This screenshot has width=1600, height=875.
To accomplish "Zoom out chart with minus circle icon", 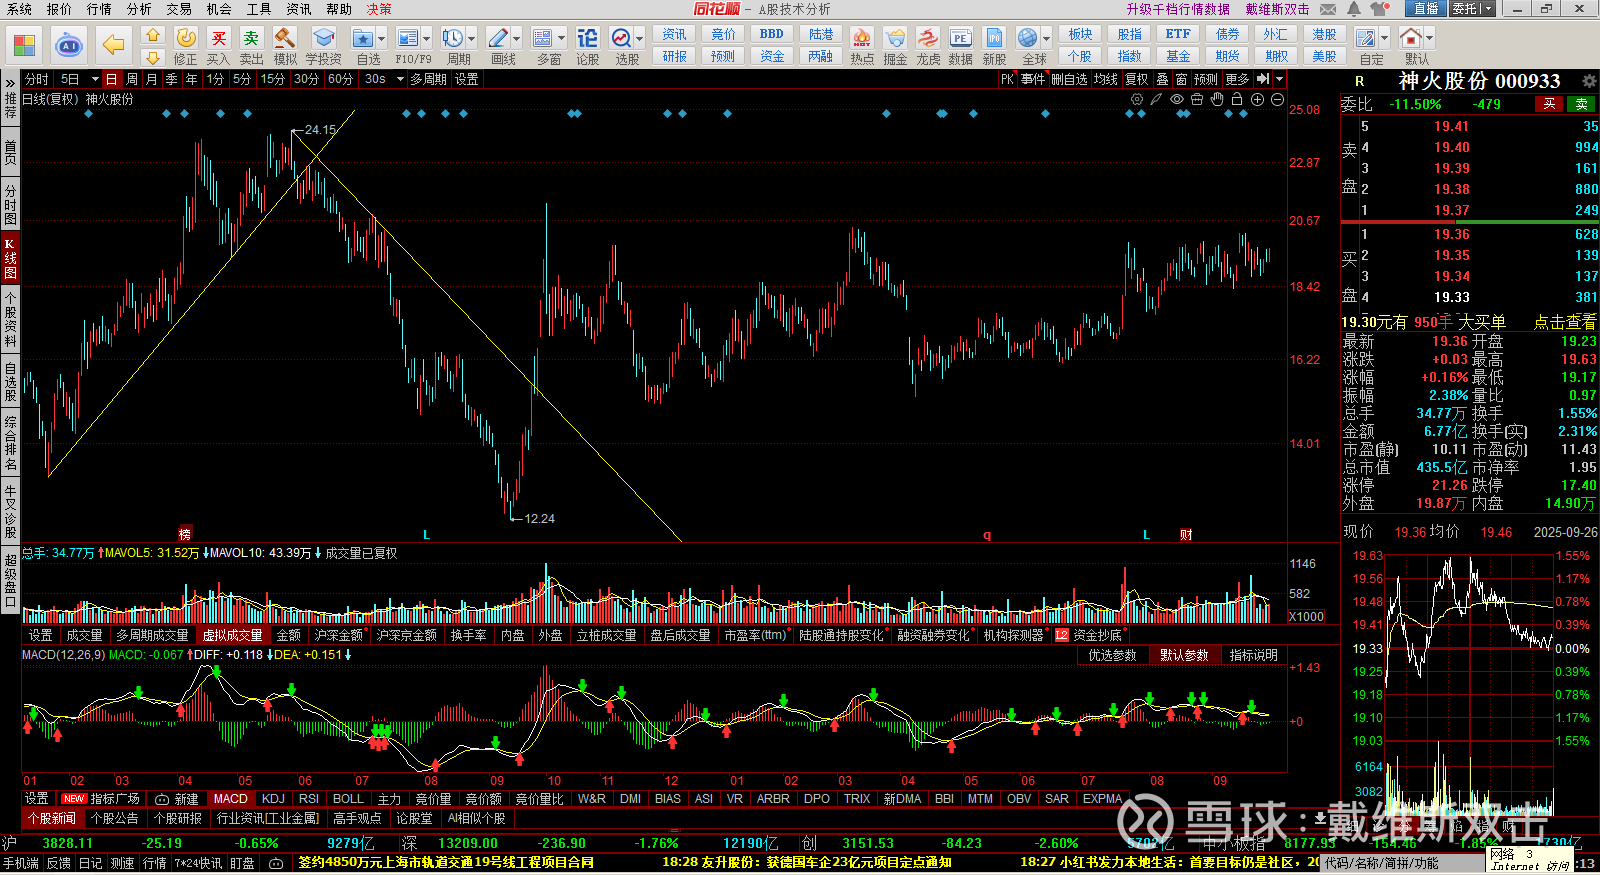I will 1277,99.
